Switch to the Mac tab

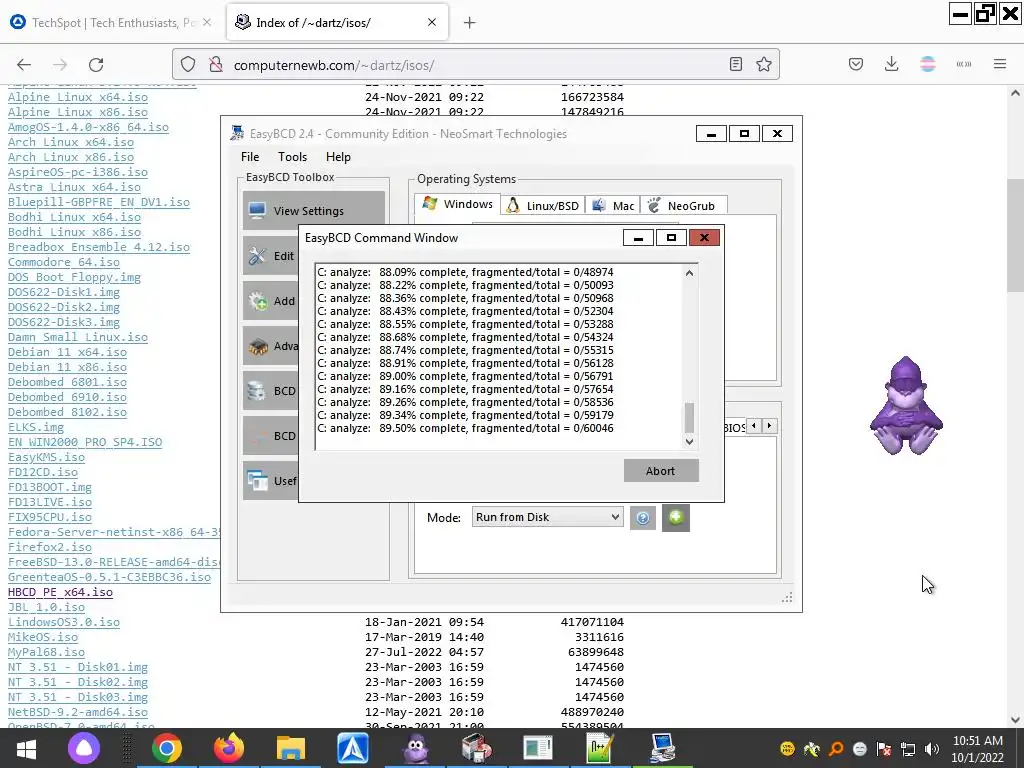(613, 206)
